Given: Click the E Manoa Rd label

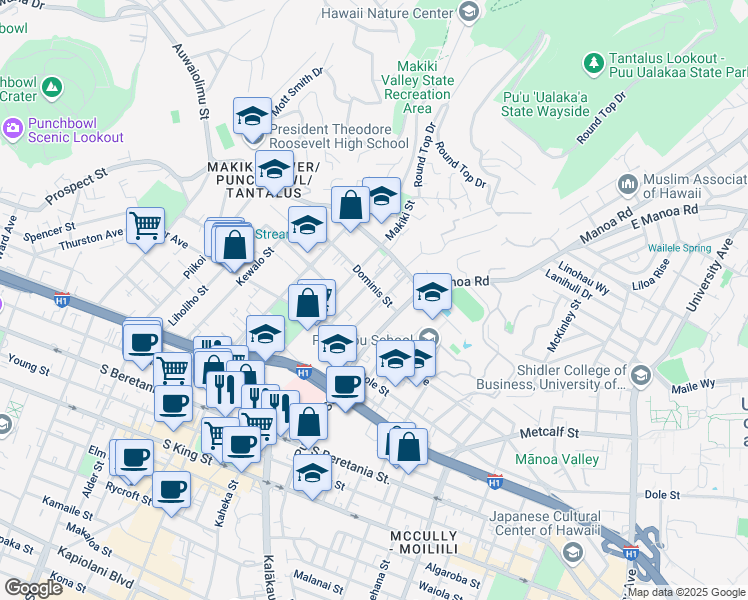Looking at the screenshot, I should pos(665,217).
